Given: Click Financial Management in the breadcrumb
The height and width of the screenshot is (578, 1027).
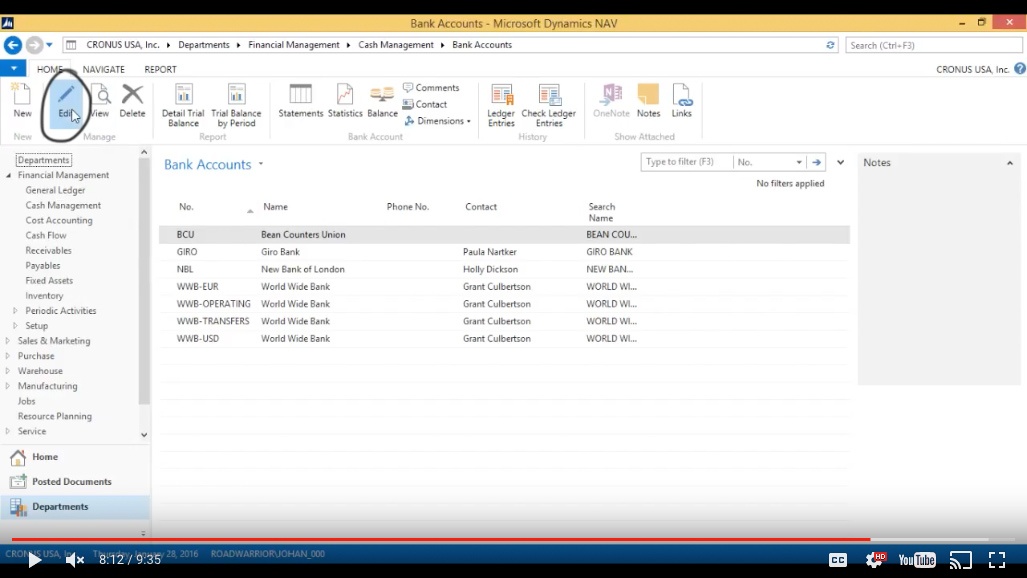Looking at the screenshot, I should 293,45.
